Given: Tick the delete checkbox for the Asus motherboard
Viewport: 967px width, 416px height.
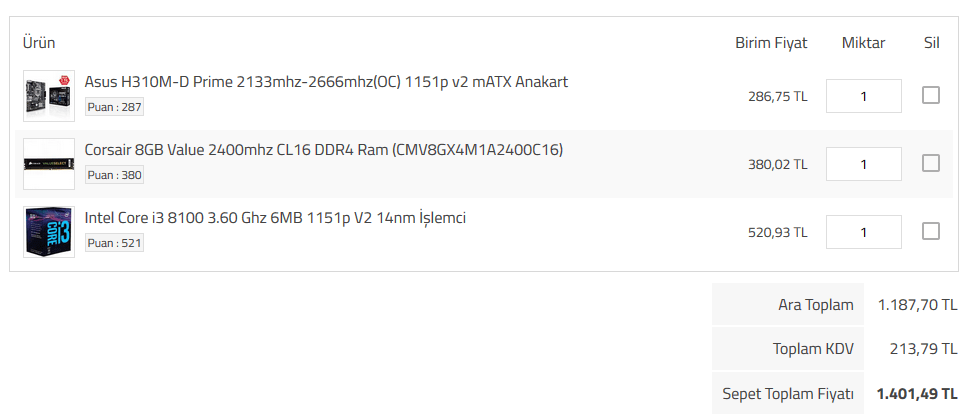Looking at the screenshot, I should click(x=931, y=96).
